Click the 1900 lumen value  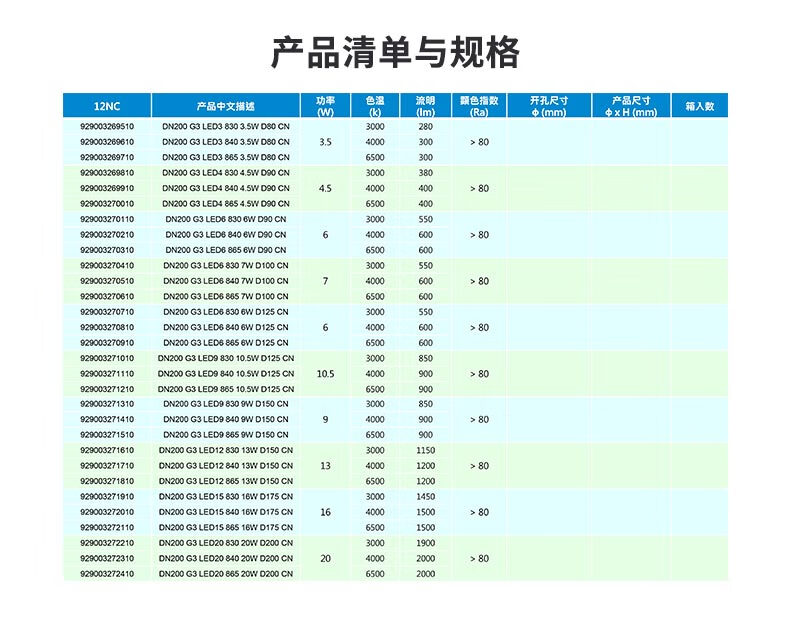point(425,543)
